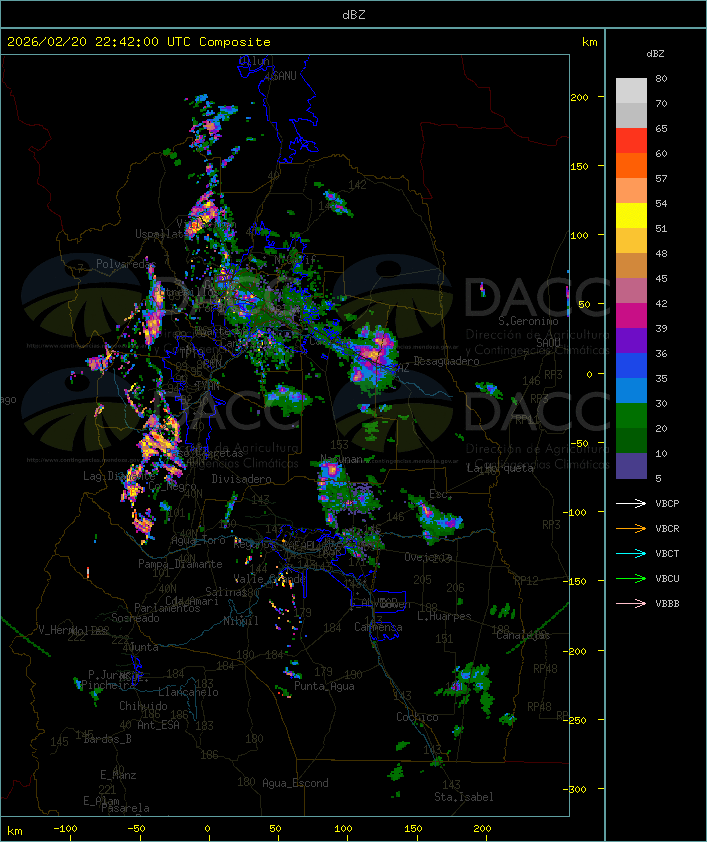The image size is (707, 842).
Task: Click the Pincheira map label
Action: tap(108, 685)
